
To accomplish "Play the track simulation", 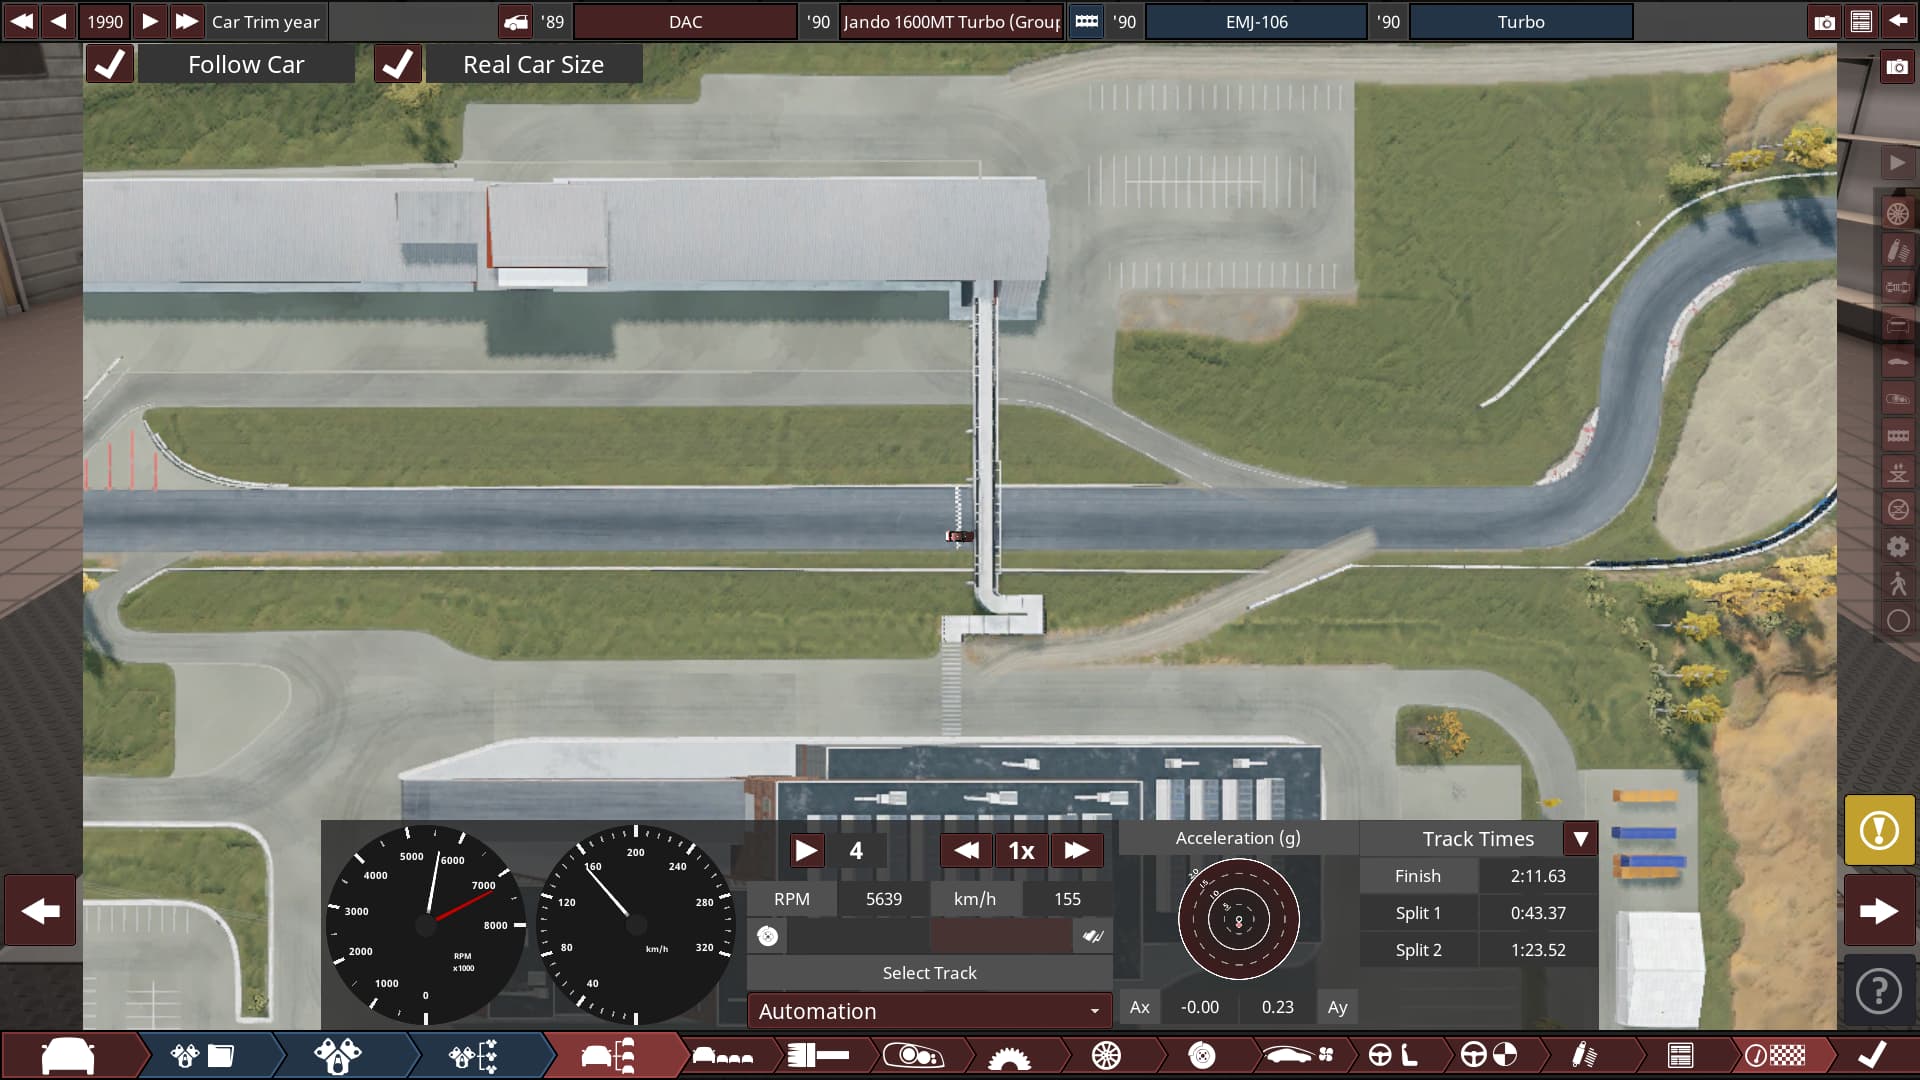I will tap(806, 851).
